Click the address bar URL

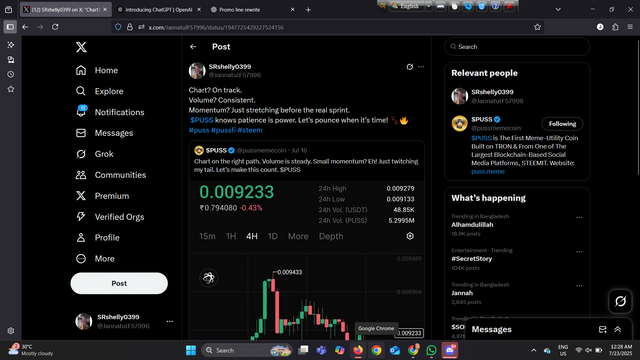pos(216,27)
